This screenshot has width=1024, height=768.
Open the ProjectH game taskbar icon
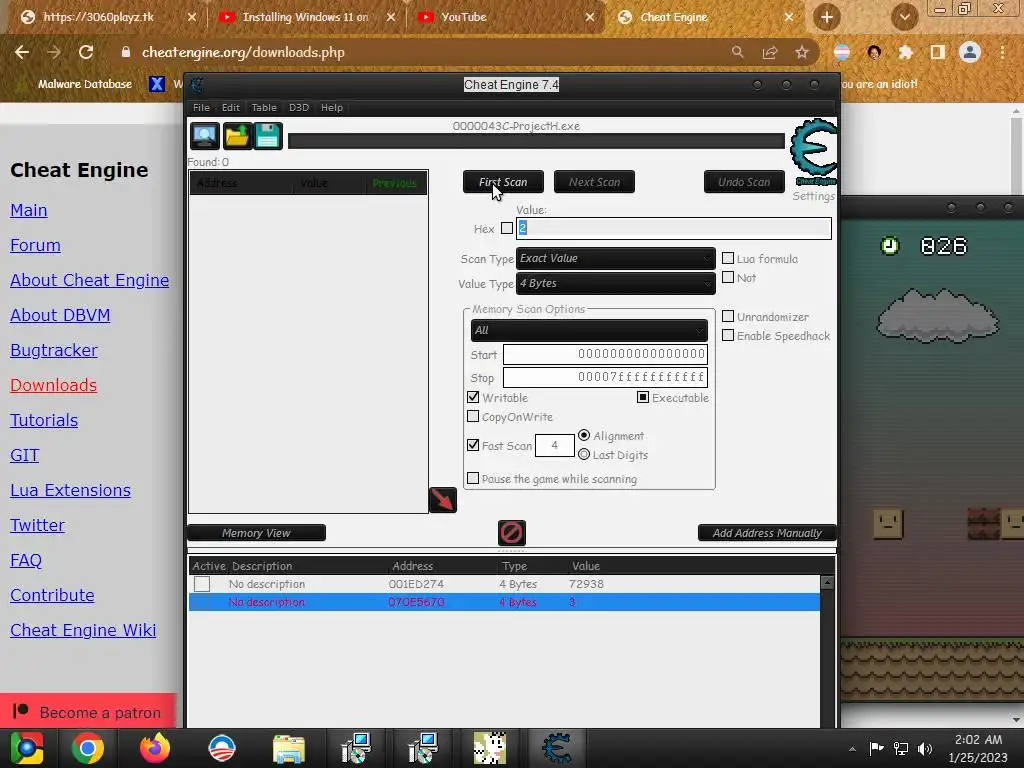tap(490, 748)
